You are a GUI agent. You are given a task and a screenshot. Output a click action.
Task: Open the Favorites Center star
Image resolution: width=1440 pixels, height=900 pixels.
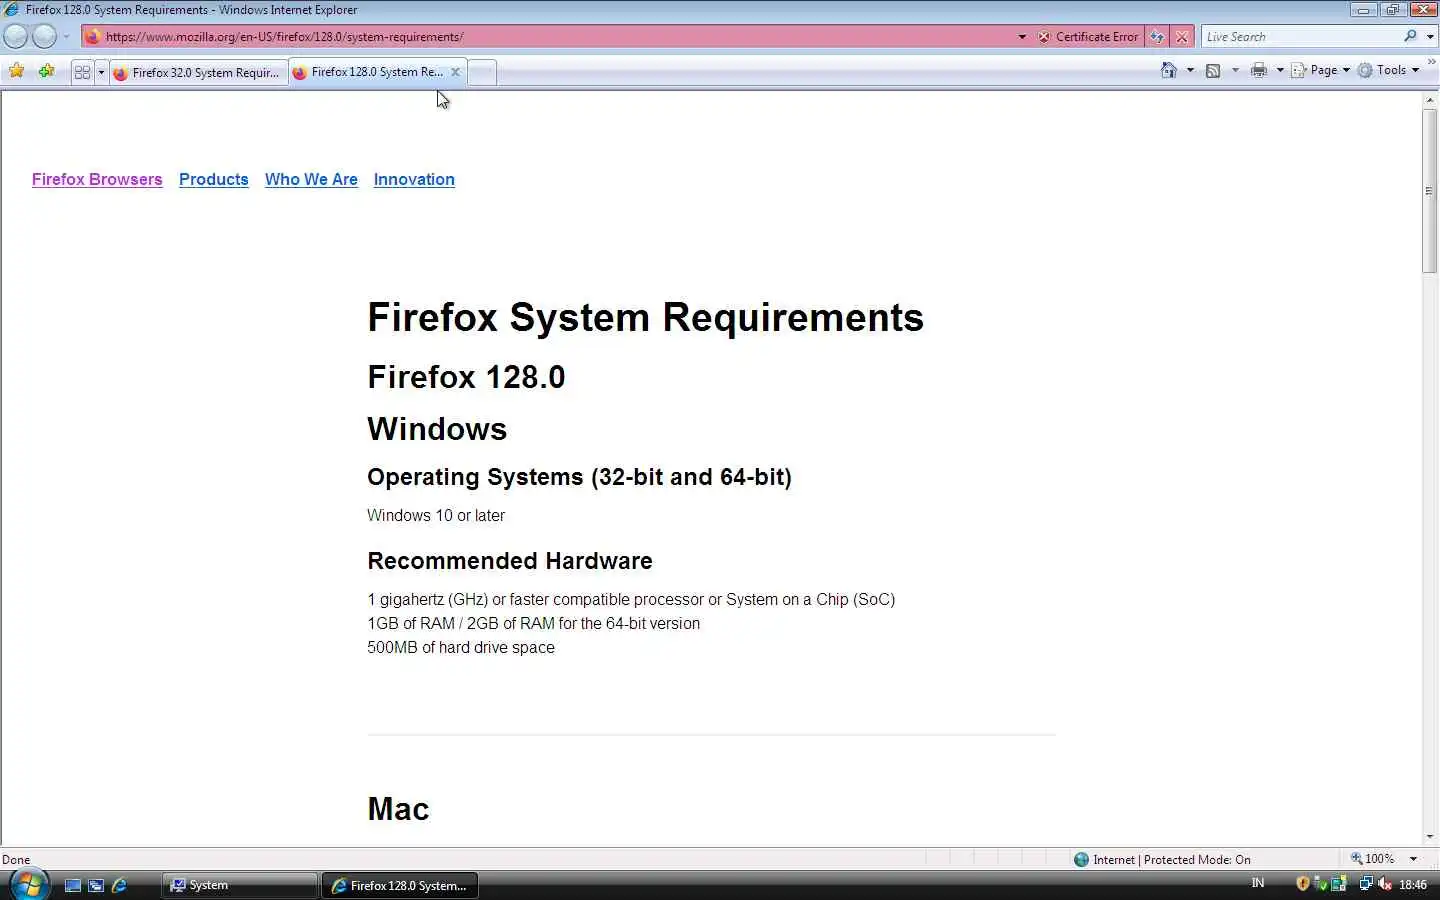point(17,71)
